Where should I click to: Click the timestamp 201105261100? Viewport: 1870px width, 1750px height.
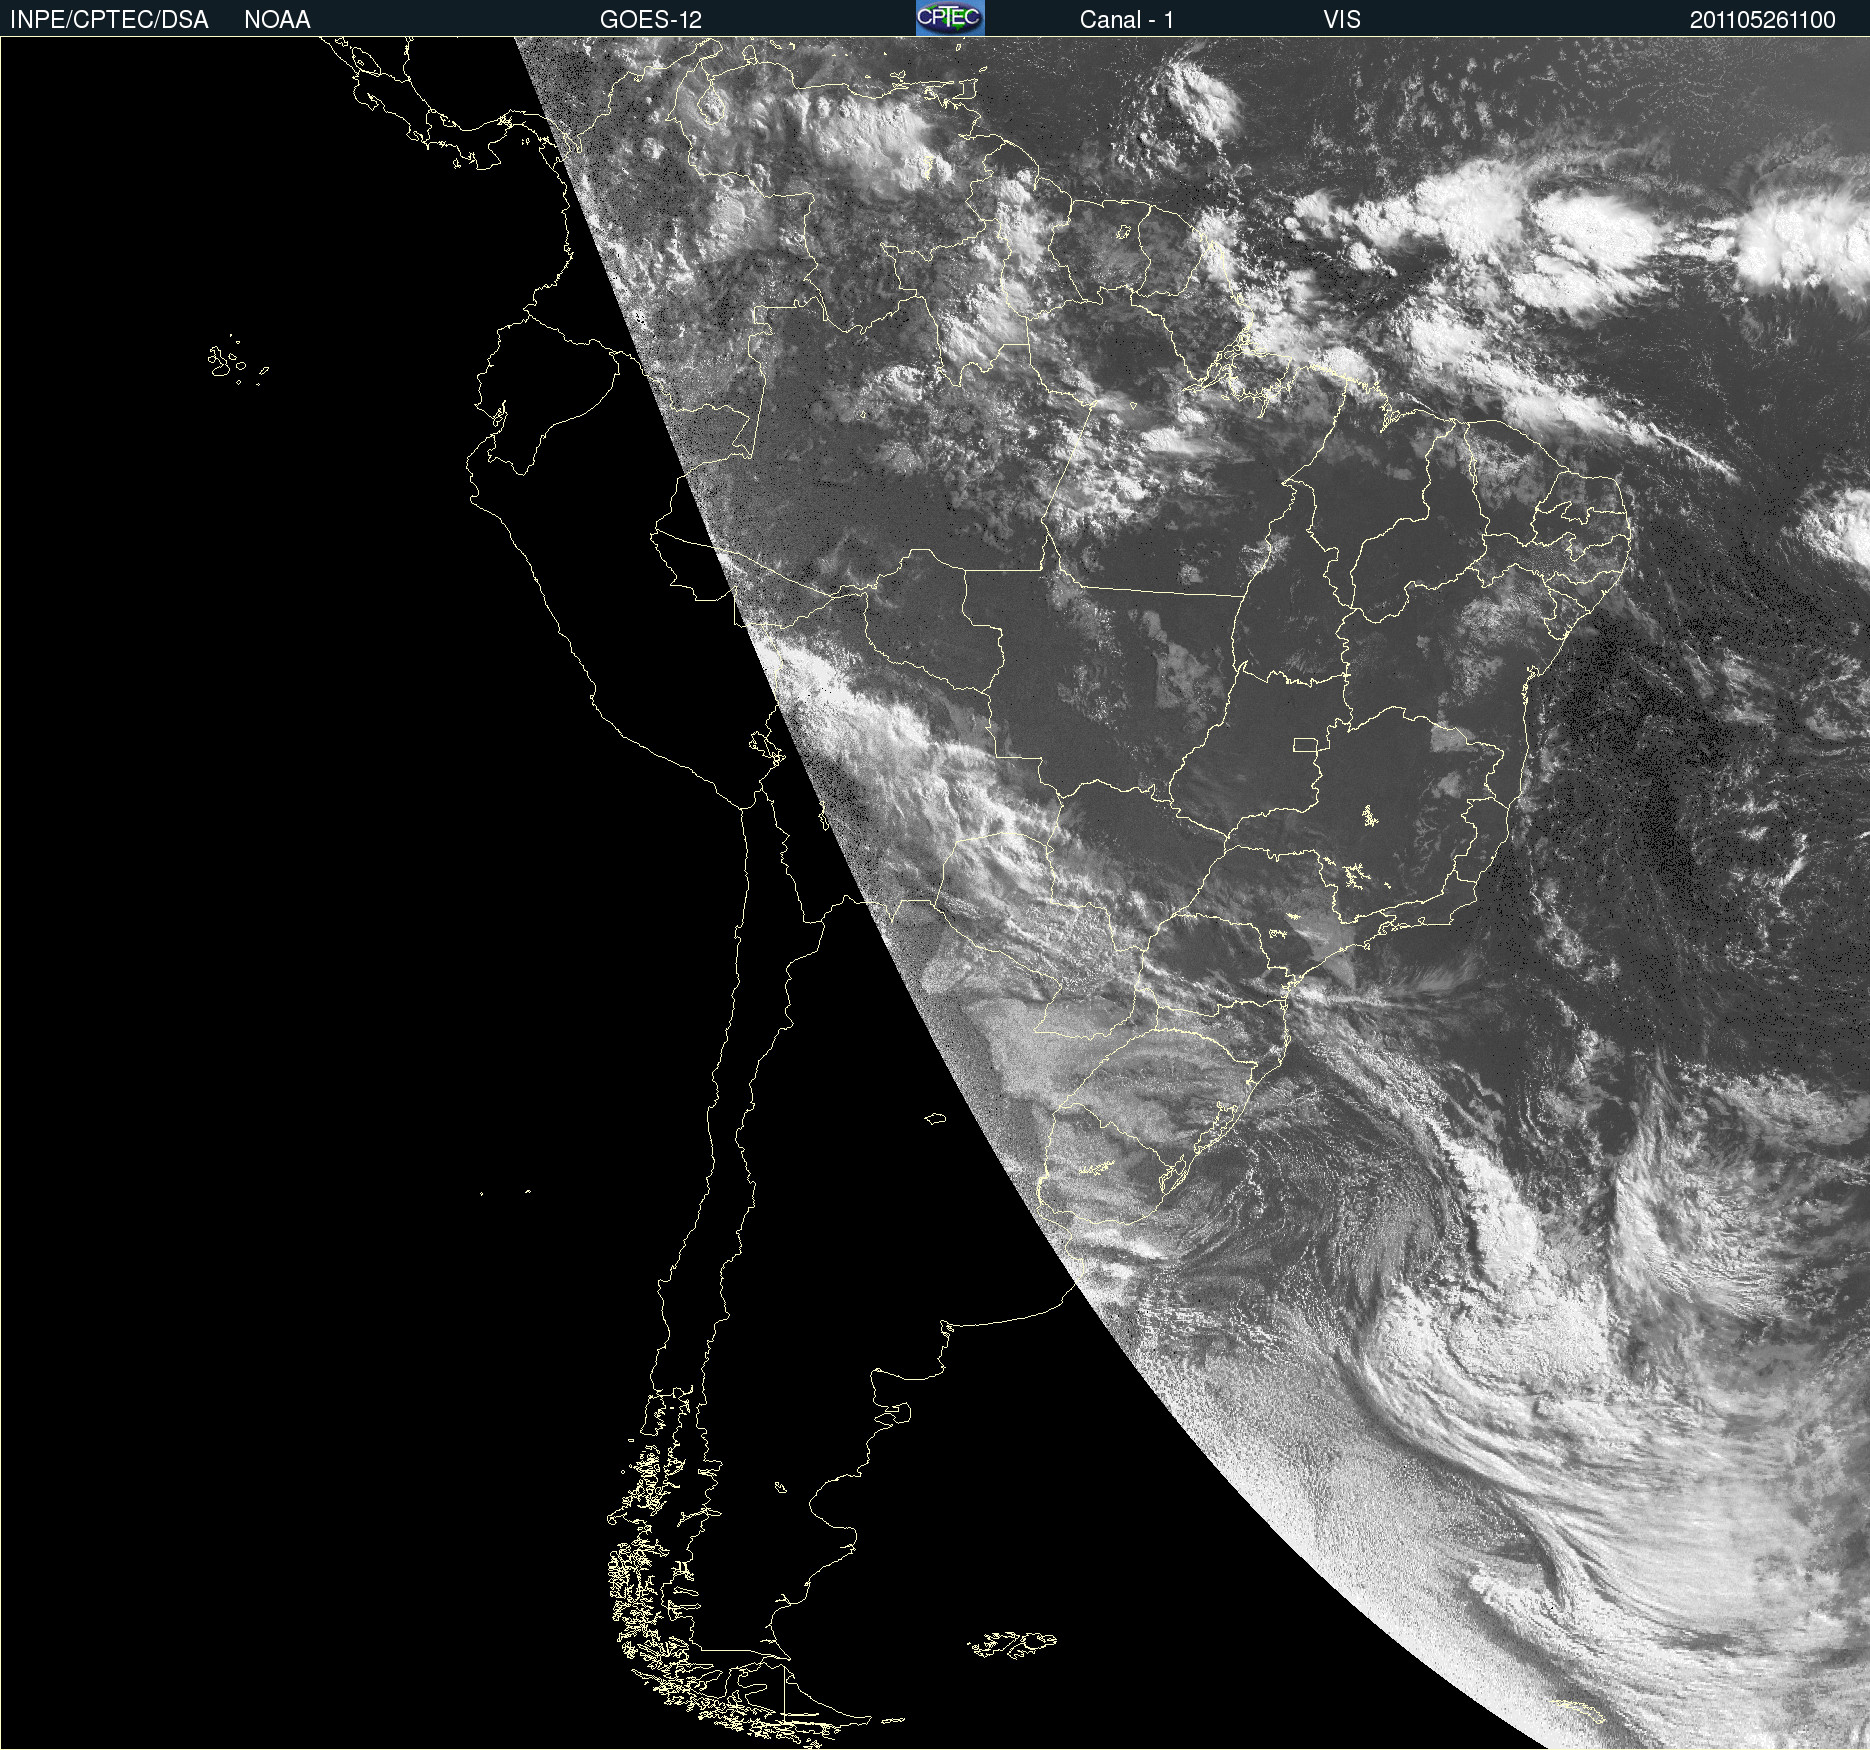(x=1763, y=20)
